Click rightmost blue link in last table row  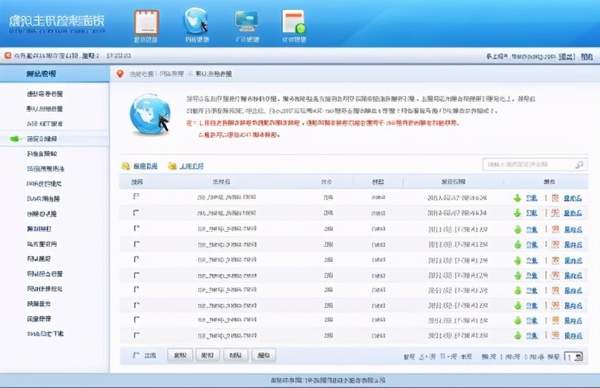pyautogui.click(x=573, y=336)
